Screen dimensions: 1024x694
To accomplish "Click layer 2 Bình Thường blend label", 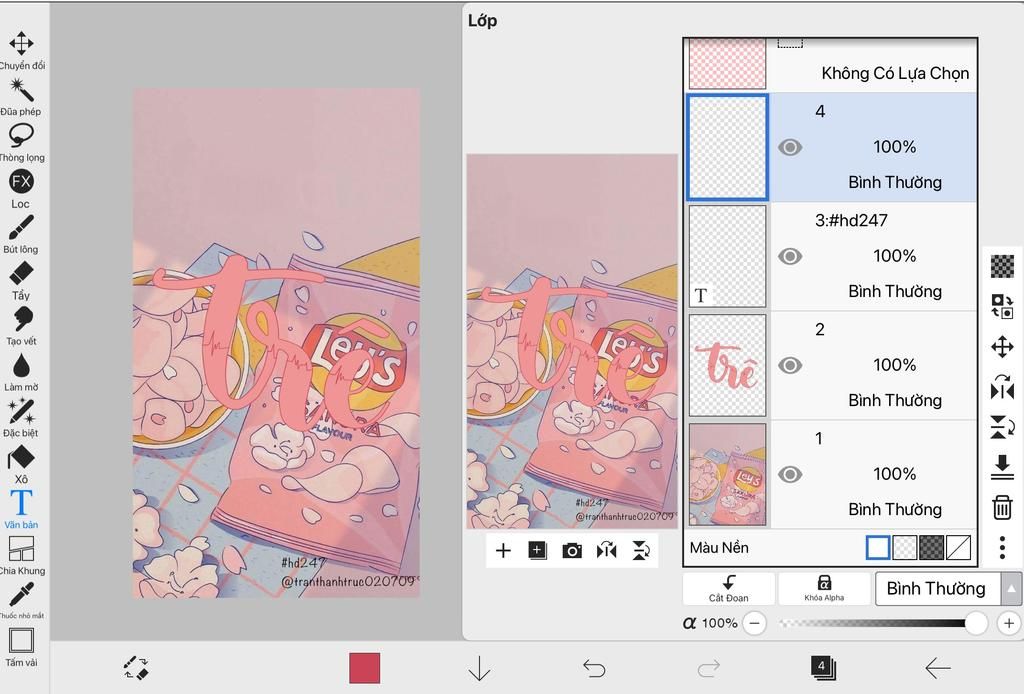I will click(x=895, y=400).
